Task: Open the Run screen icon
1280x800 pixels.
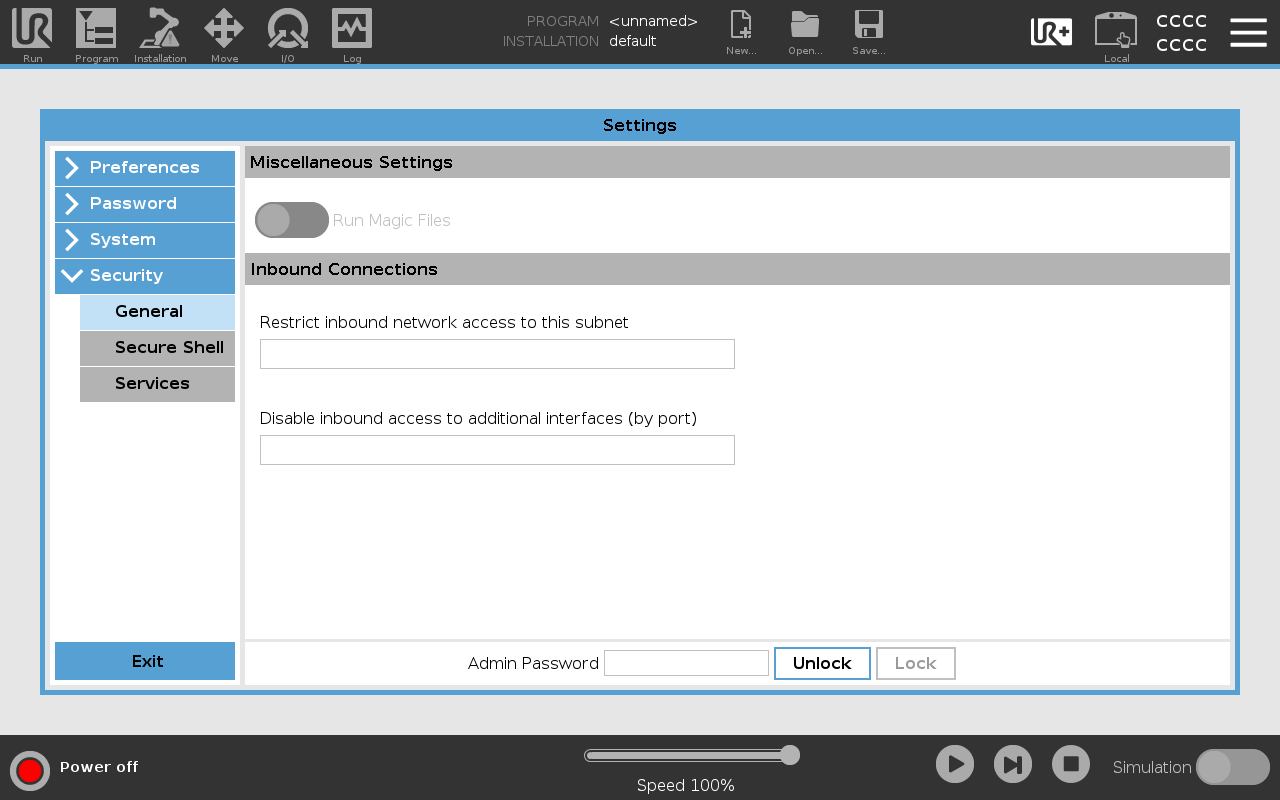Action: click(32, 30)
